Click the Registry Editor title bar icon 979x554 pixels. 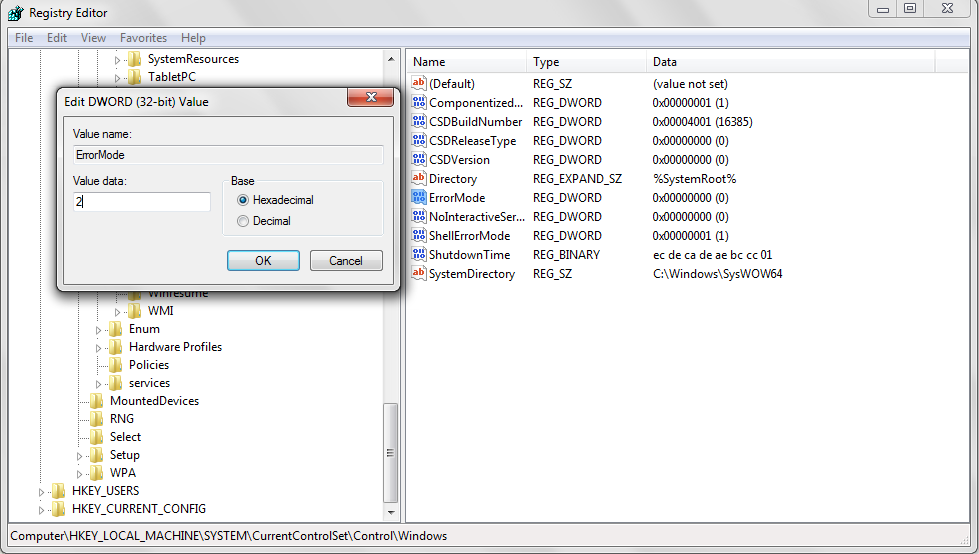click(16, 12)
